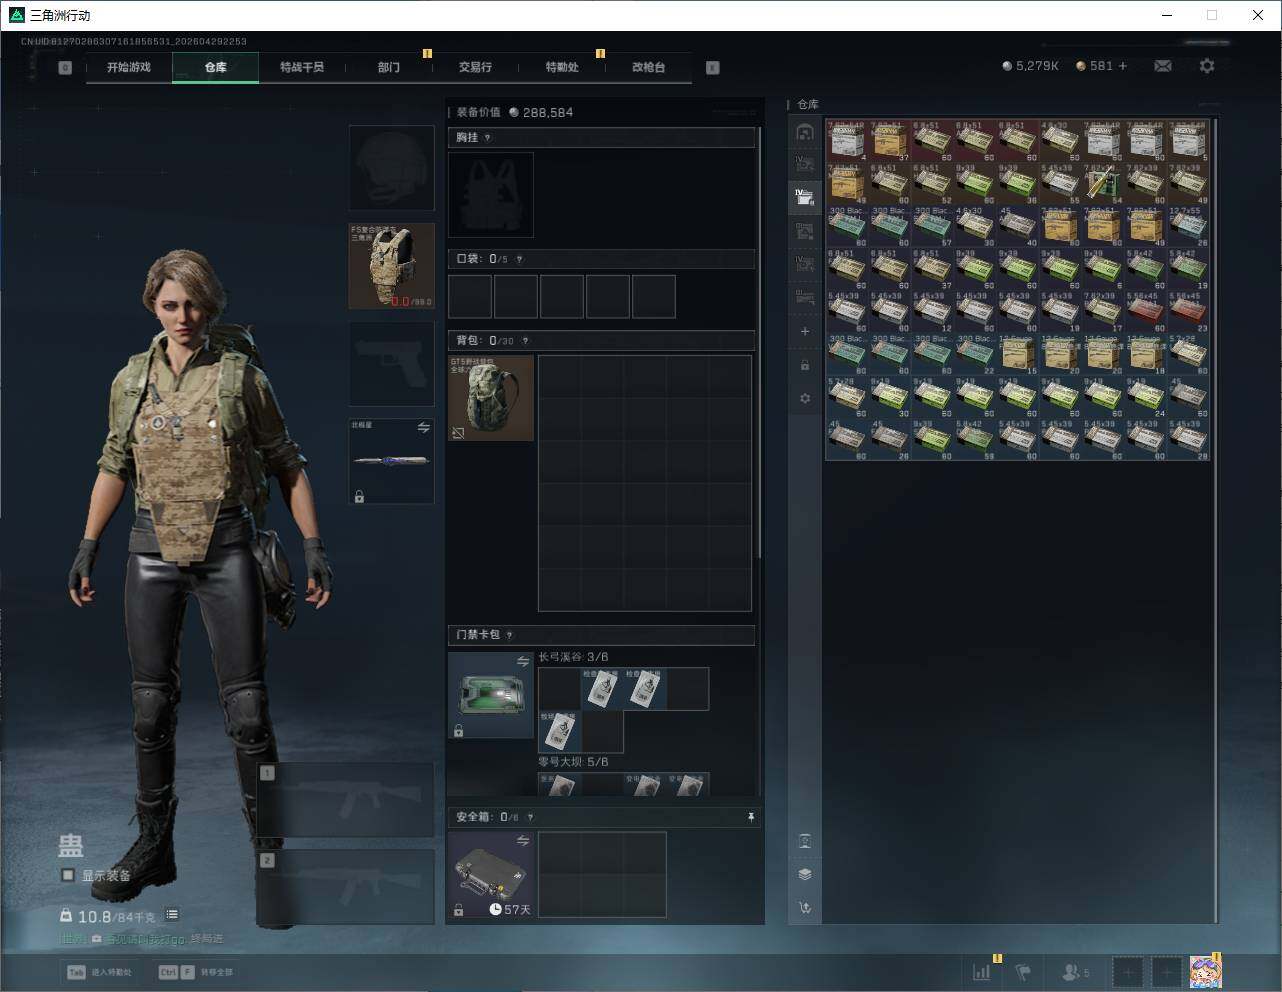Open the 特战干员 tab

pos(302,67)
